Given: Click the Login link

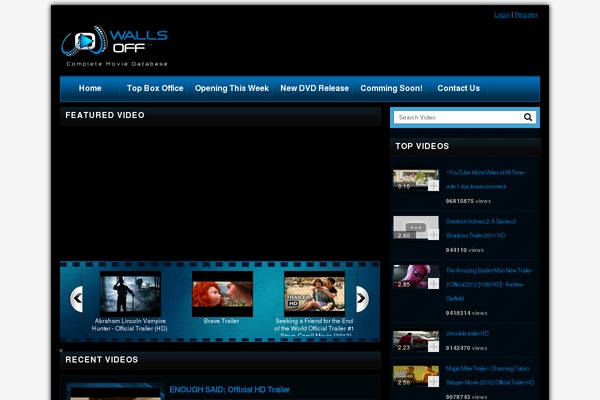Looking at the screenshot, I should click(502, 15).
